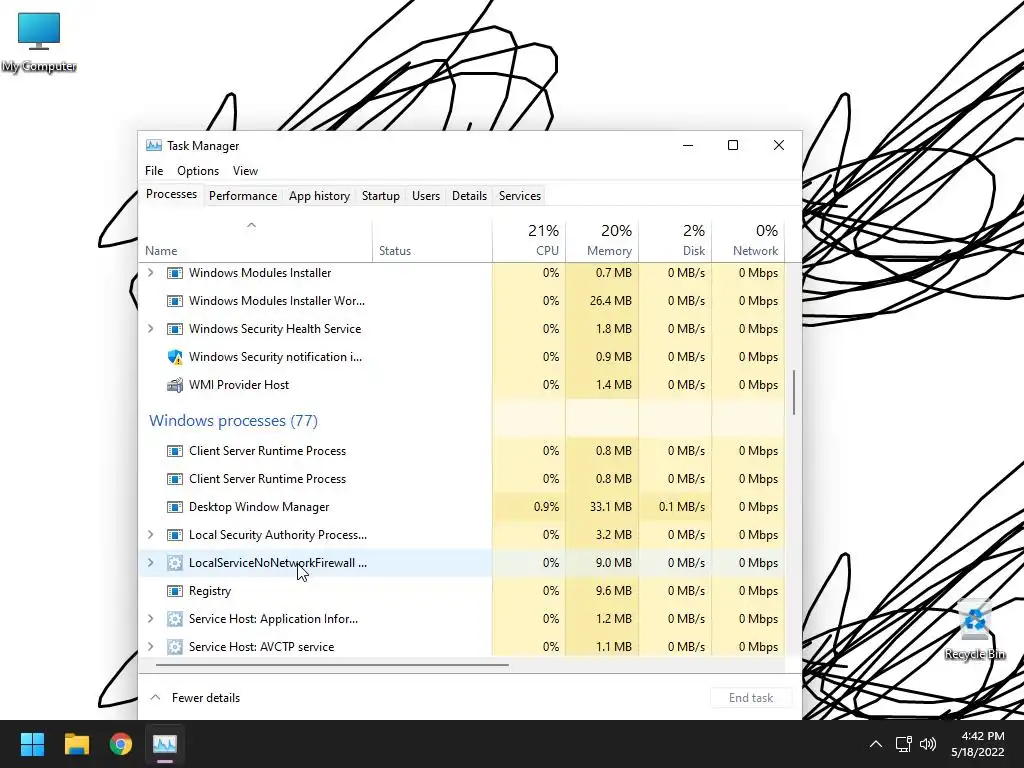Expand the Windows Security Health Service group

point(151,329)
